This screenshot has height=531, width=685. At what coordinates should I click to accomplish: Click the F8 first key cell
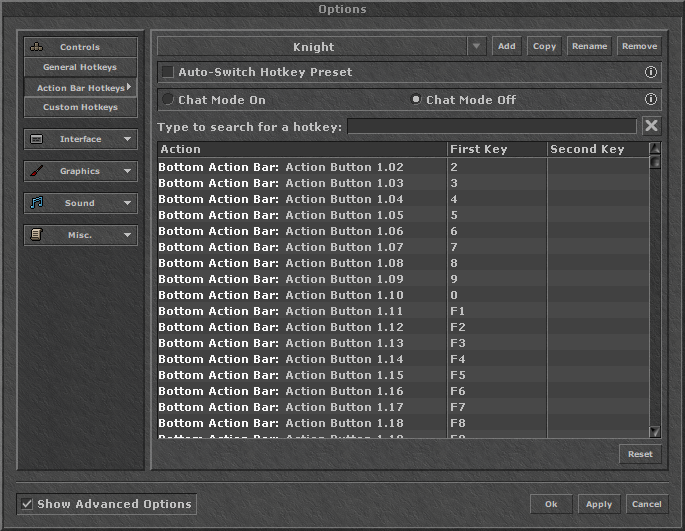(497, 423)
